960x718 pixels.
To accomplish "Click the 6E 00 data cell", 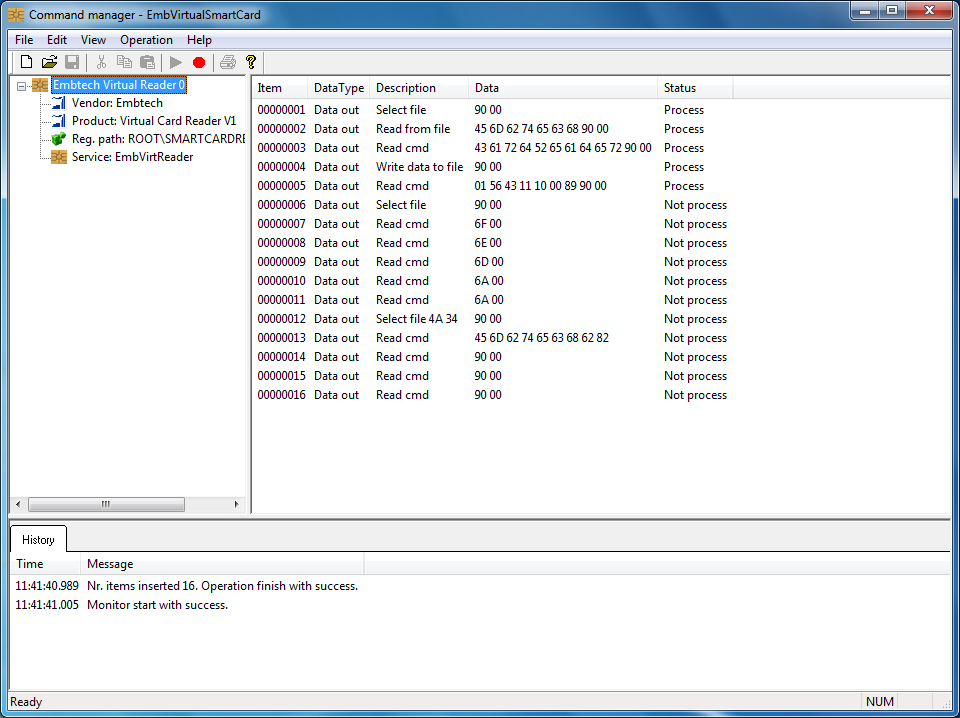I will click(x=487, y=243).
